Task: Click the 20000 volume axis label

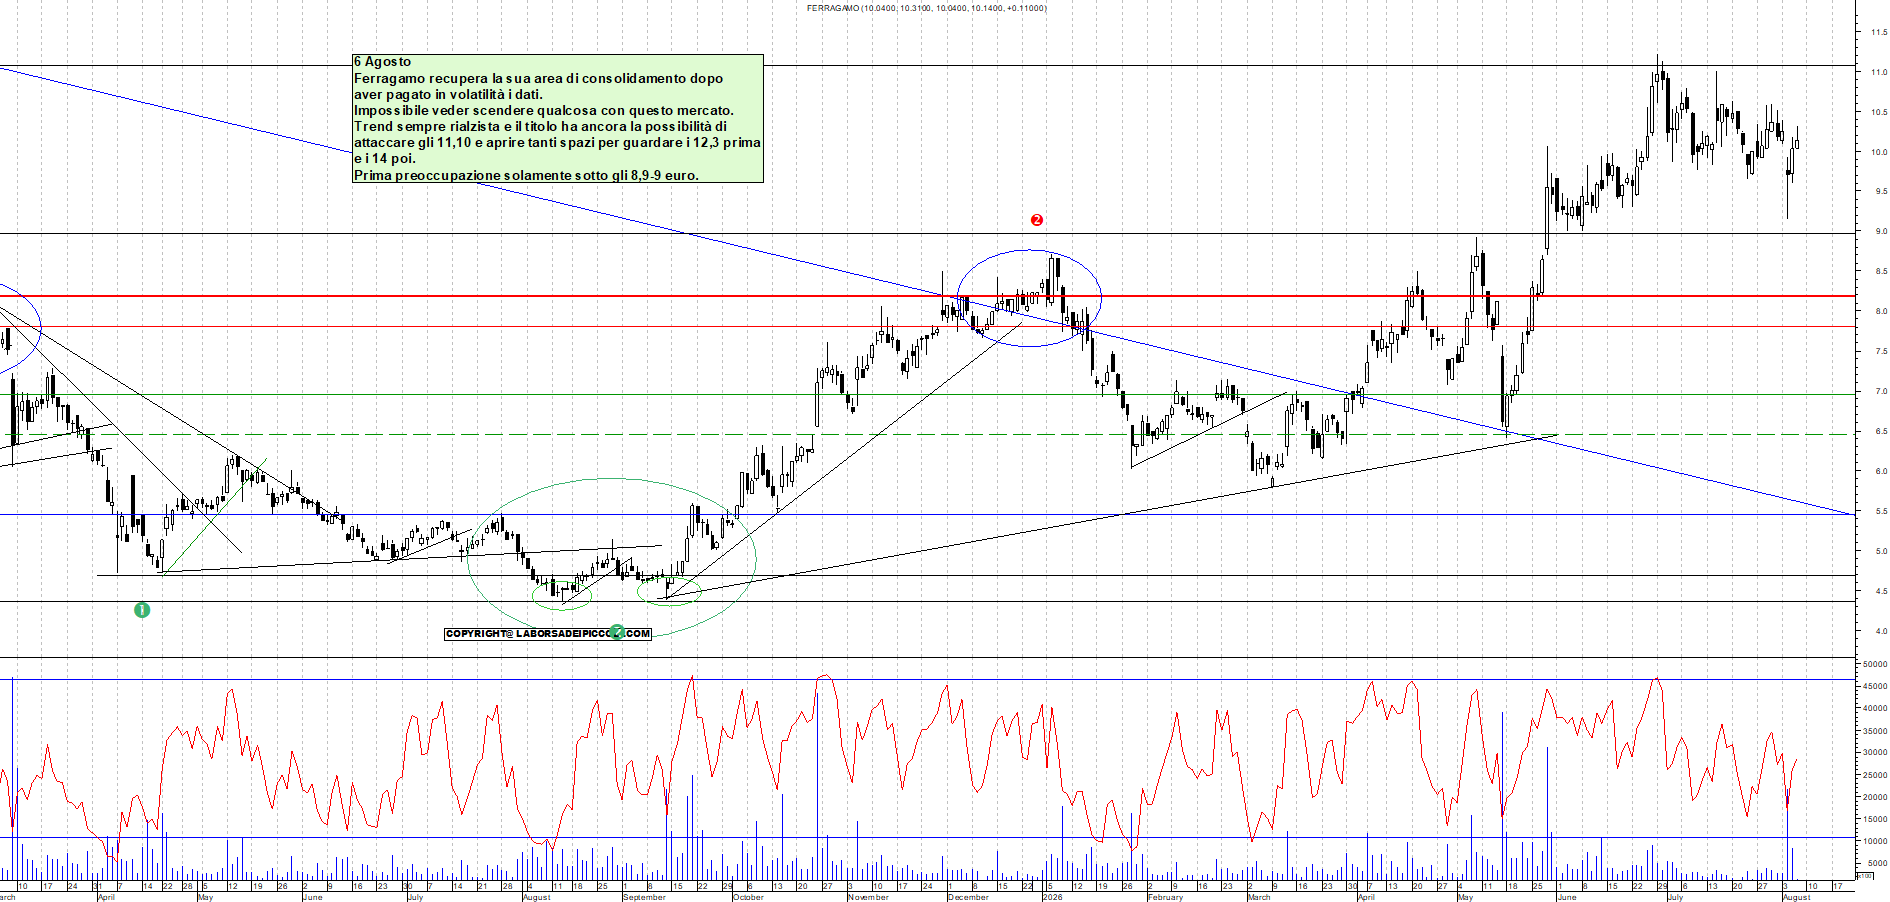Action: [x=1876, y=797]
